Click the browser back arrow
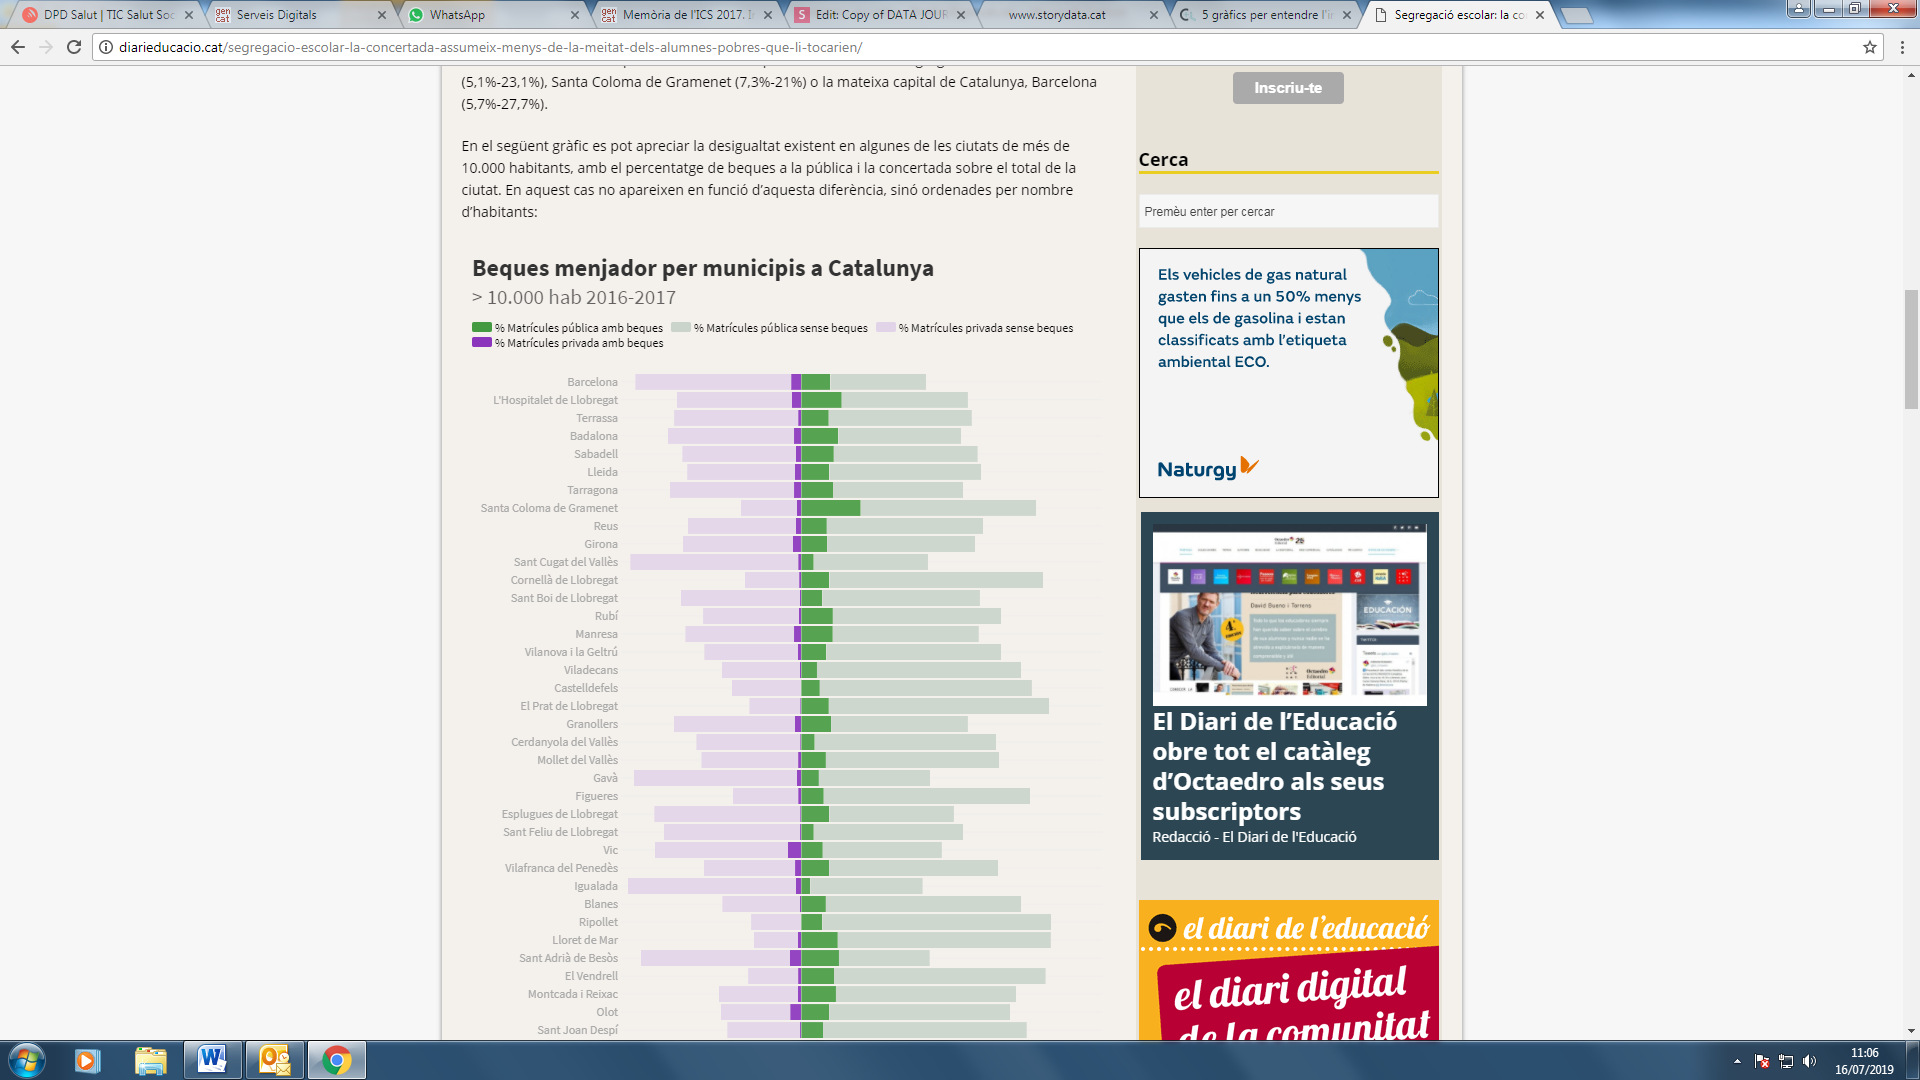Viewport: 1920px width, 1080px height. click(x=18, y=47)
